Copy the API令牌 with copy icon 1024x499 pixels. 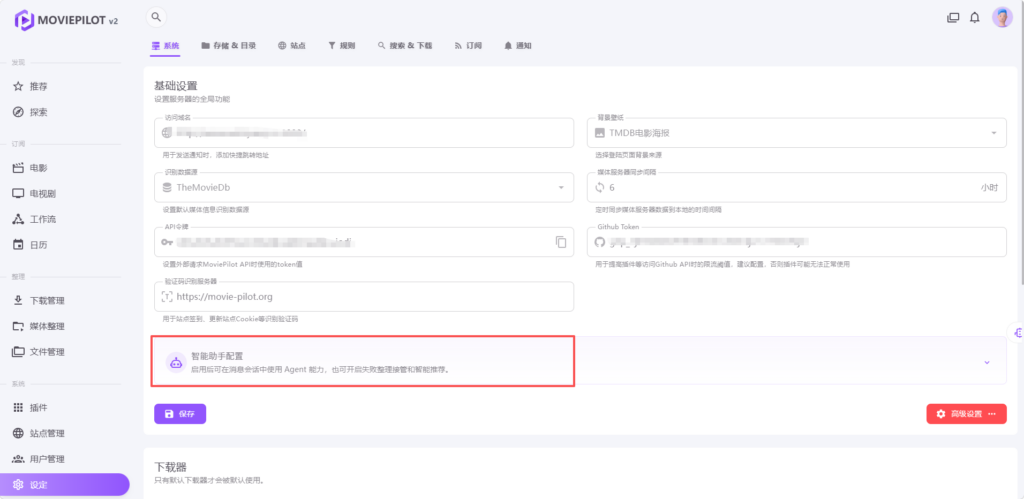click(561, 242)
